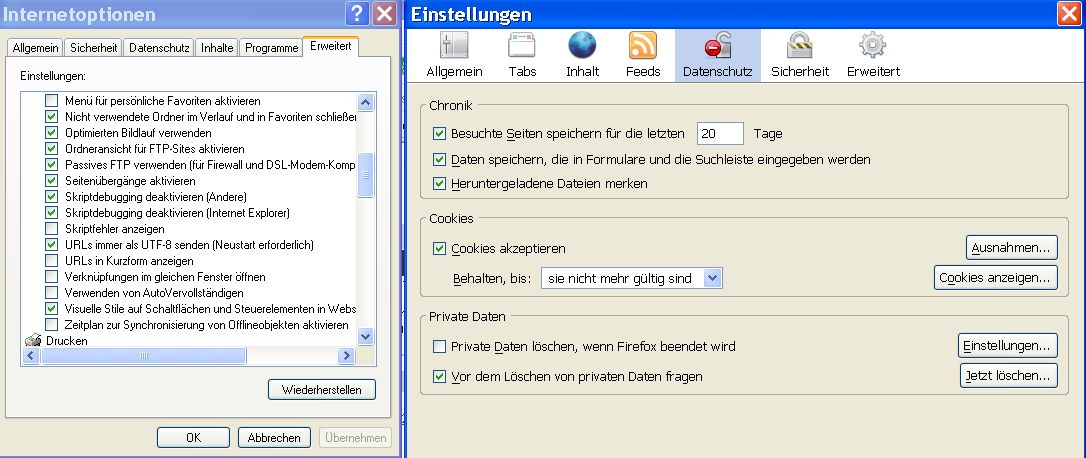Open the Erweitert gear icon panel
Screen dimensions: 1086x458
tap(873, 47)
